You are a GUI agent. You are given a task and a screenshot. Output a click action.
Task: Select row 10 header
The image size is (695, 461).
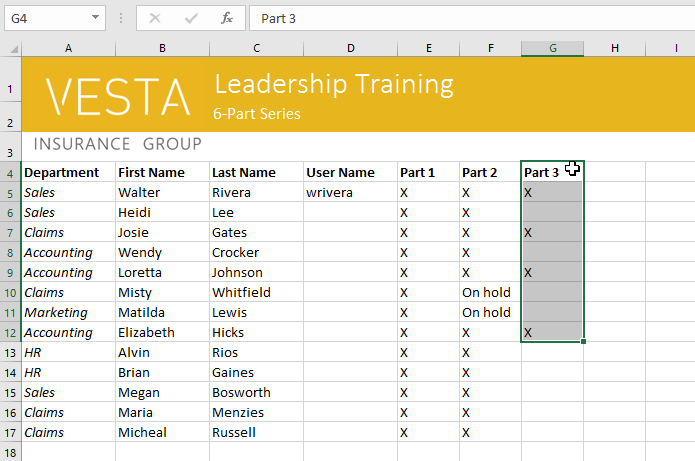[10, 292]
